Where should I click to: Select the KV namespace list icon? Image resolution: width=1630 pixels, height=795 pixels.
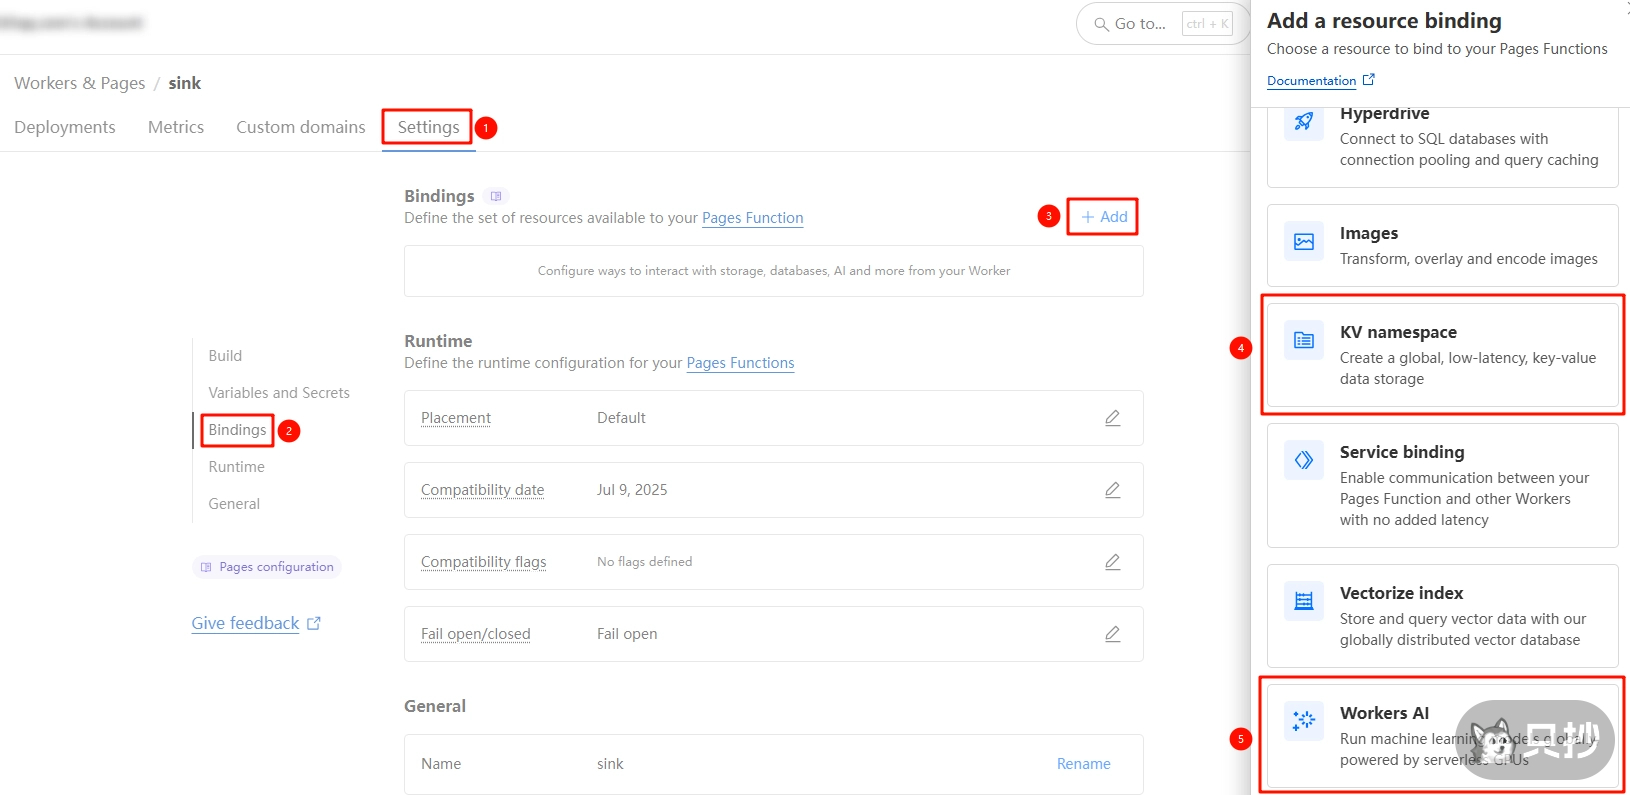pos(1304,341)
